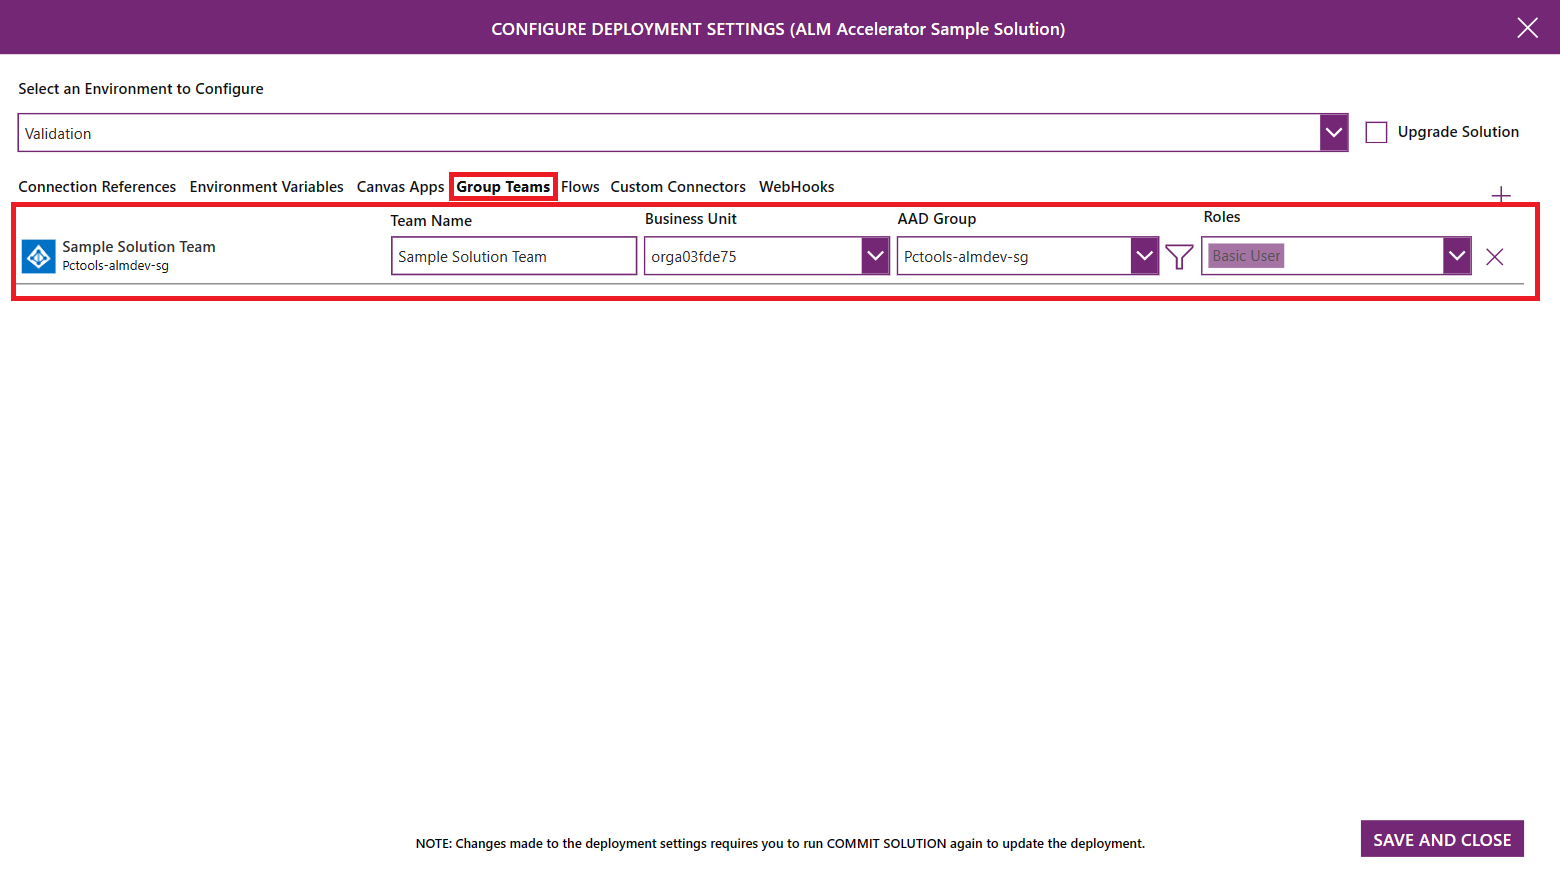
Task: Expand the Roles dropdown arrow
Action: (x=1457, y=256)
